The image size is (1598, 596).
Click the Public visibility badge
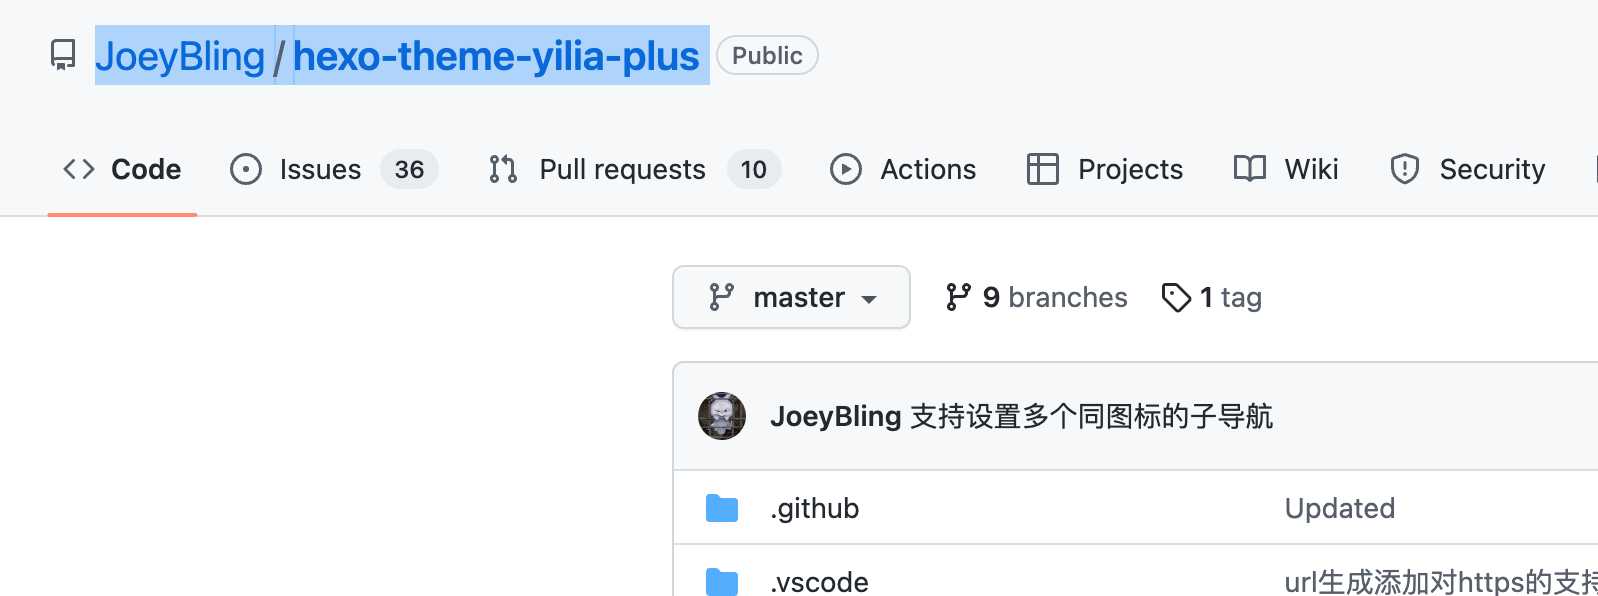coord(767,55)
